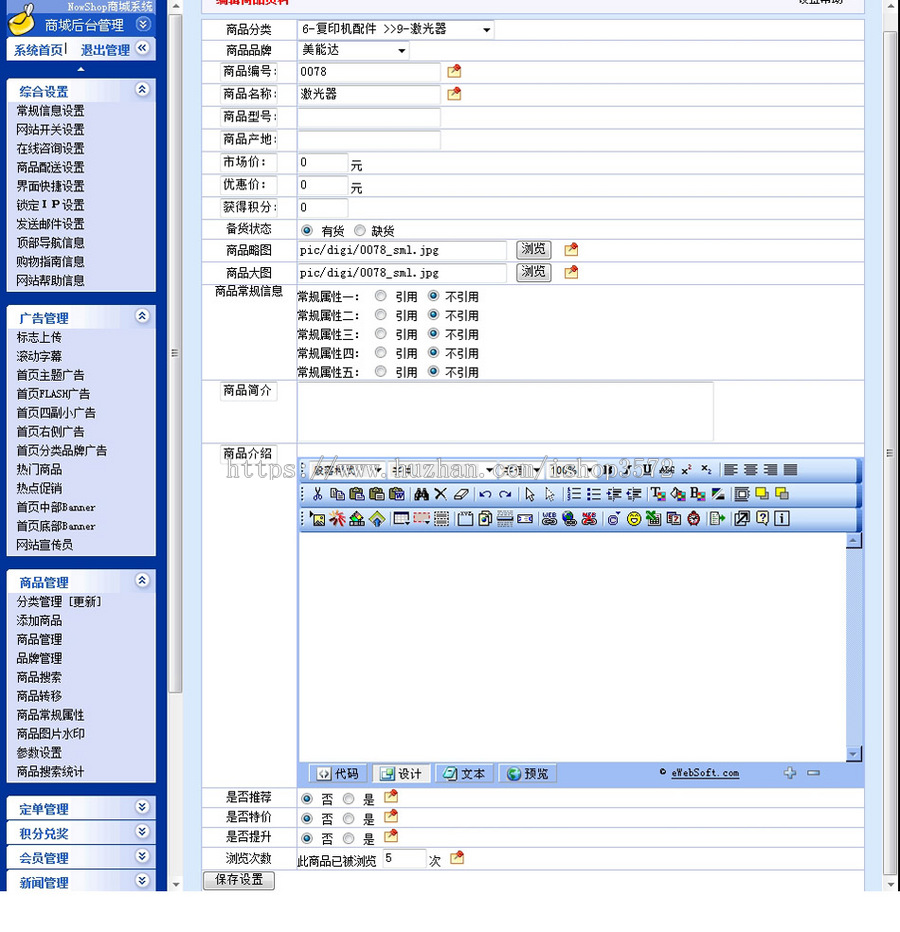The width and height of the screenshot is (900, 932).
Task: Click 浏览 button for 商品略图
Action: (x=534, y=250)
